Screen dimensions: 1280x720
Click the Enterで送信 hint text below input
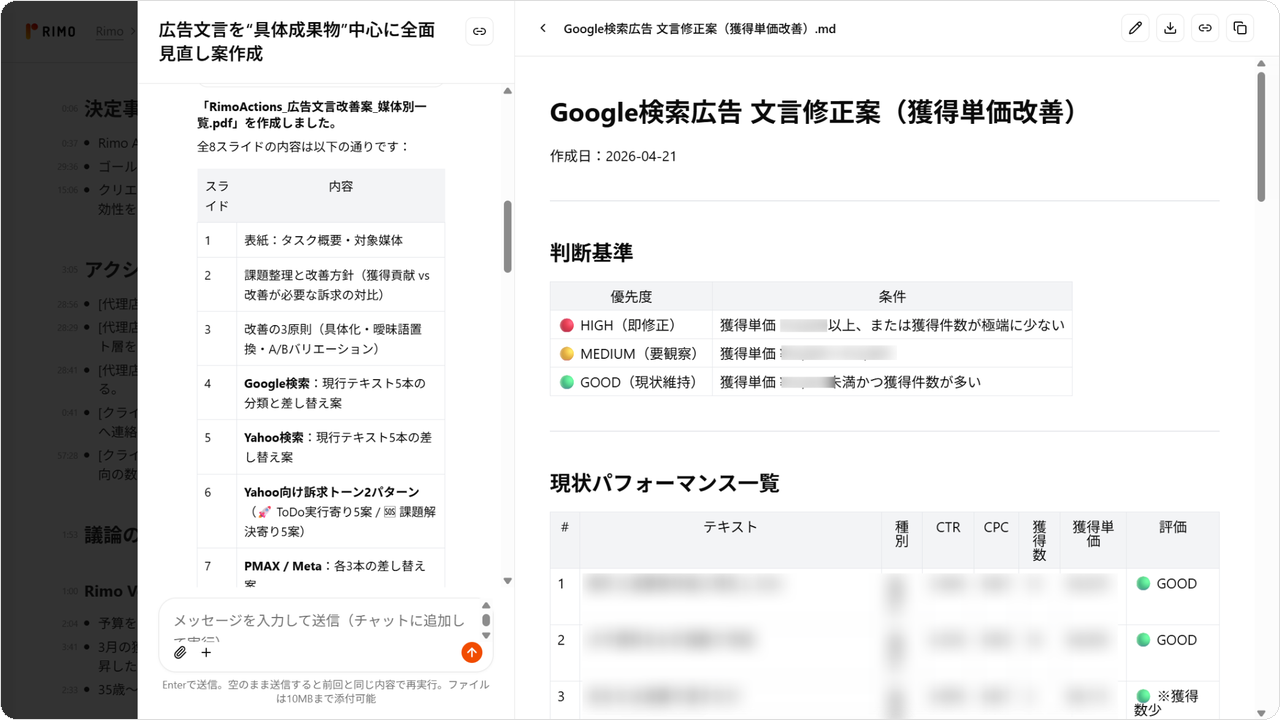[325, 692]
